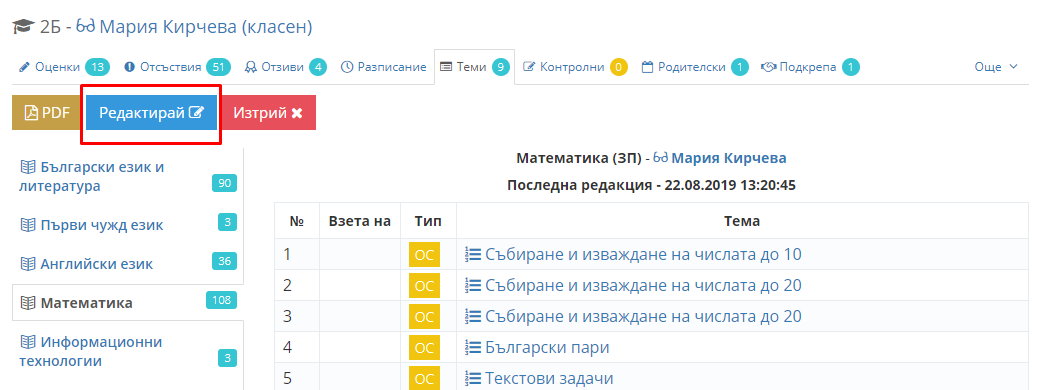
Task: Click the glasses icon in Математика (ЗП) heading
Action: (661, 158)
